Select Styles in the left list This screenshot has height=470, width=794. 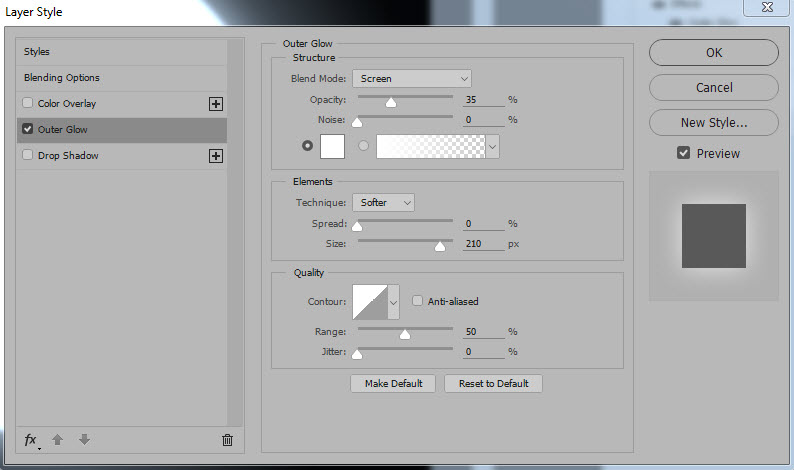[122, 52]
